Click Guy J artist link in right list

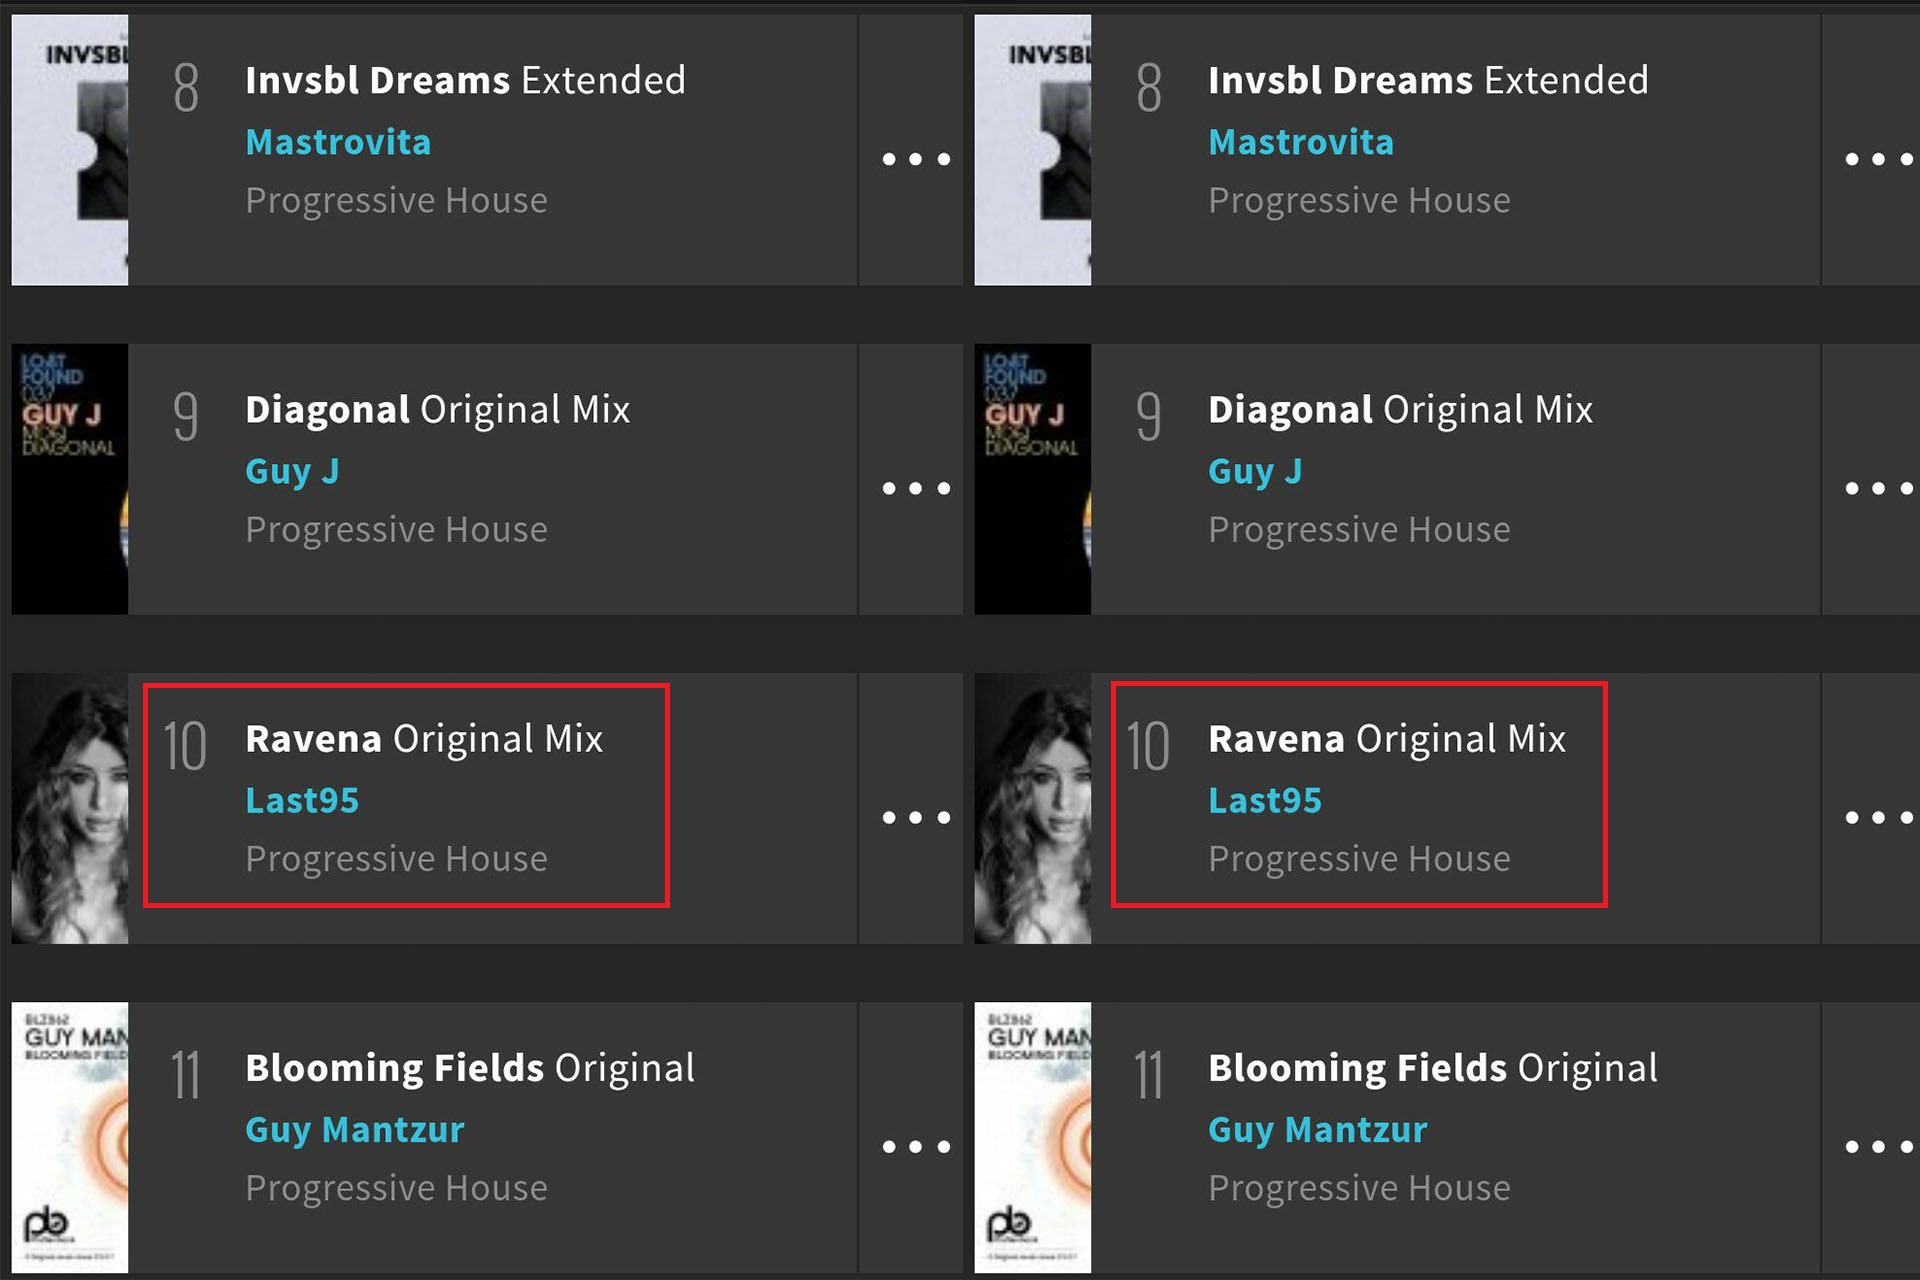[x=1255, y=471]
